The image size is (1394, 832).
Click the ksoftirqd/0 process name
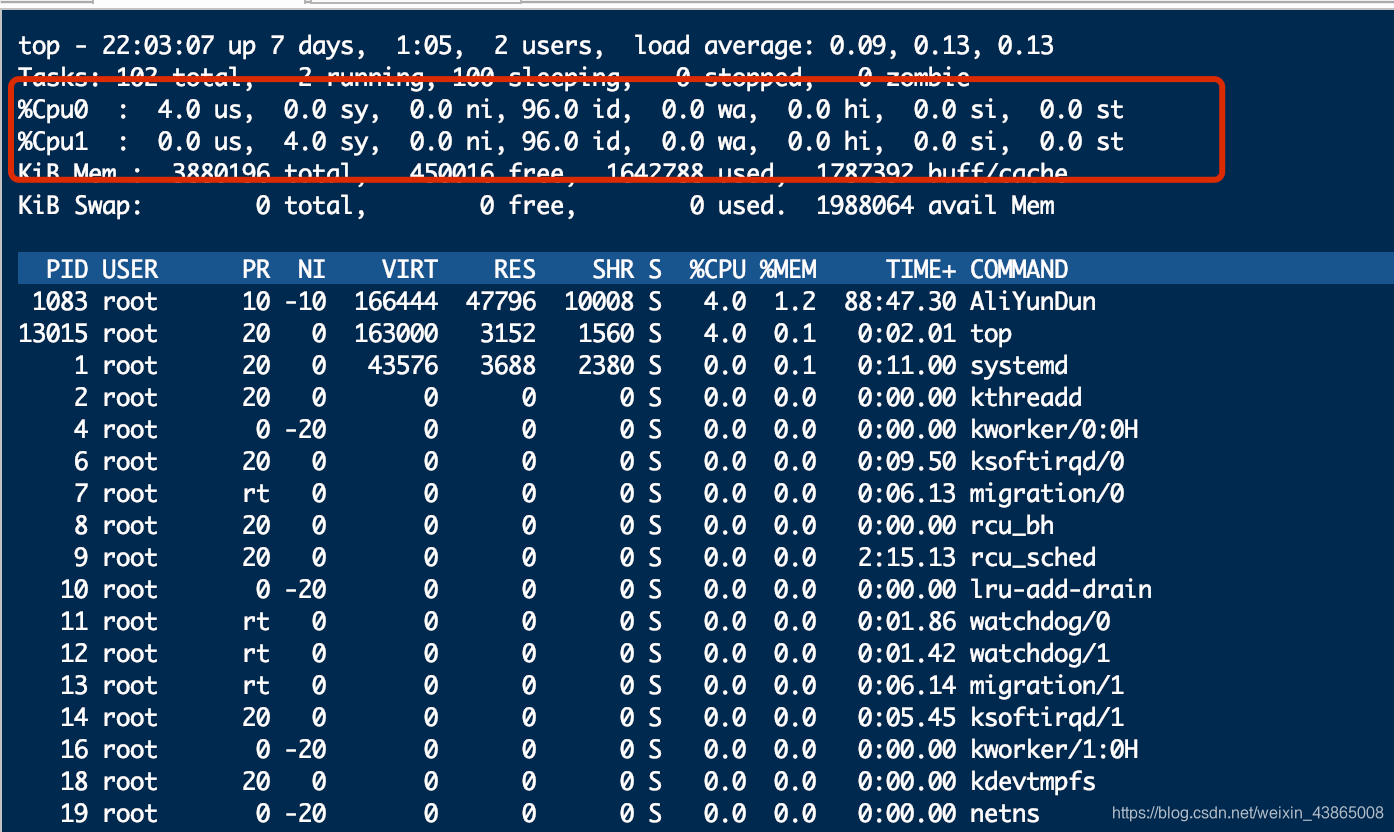tap(1047, 461)
